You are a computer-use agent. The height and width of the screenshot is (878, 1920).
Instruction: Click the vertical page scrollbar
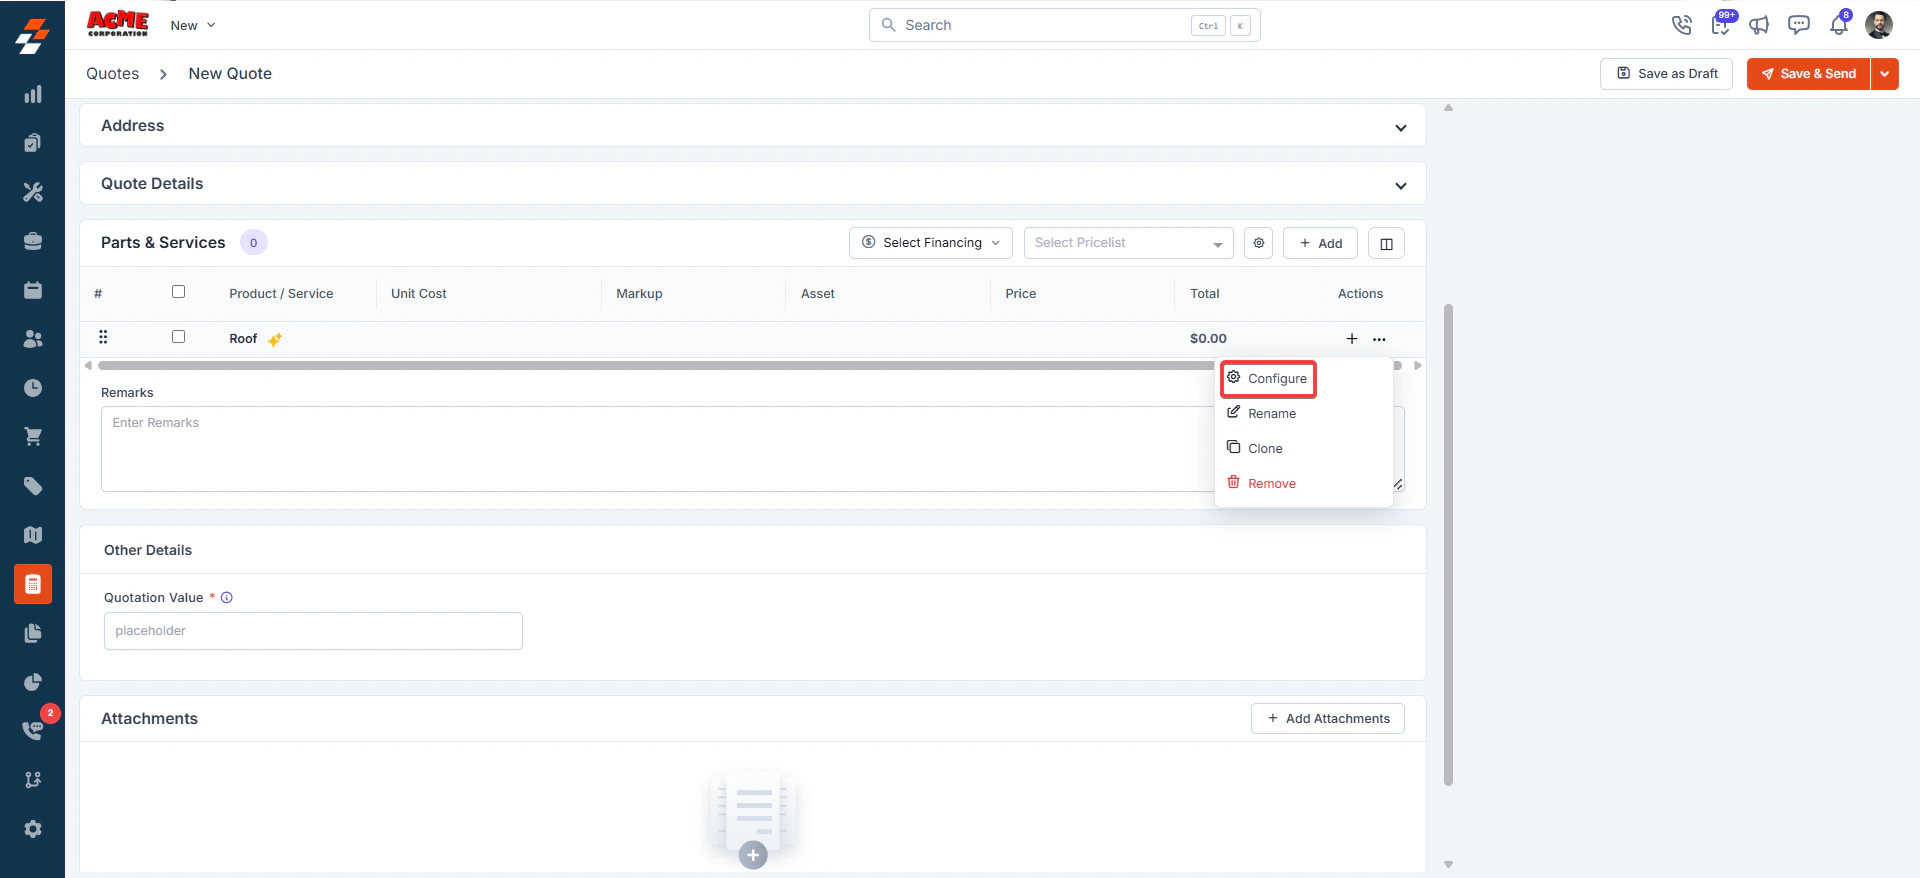(x=1448, y=545)
